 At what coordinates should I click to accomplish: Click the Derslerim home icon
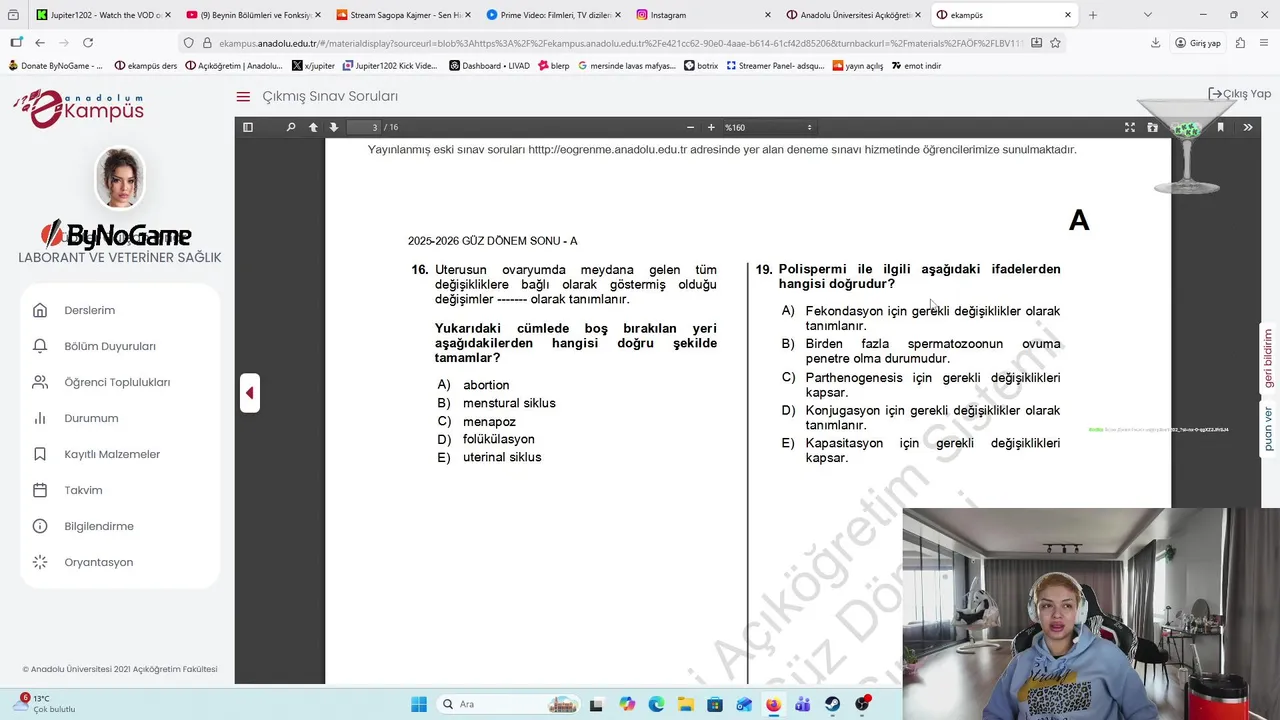point(40,310)
